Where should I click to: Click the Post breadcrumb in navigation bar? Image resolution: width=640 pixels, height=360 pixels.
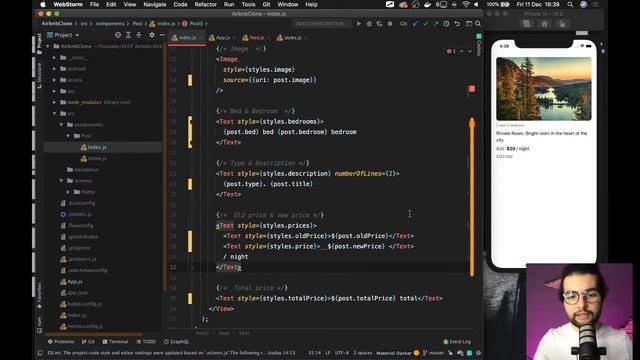click(138, 24)
